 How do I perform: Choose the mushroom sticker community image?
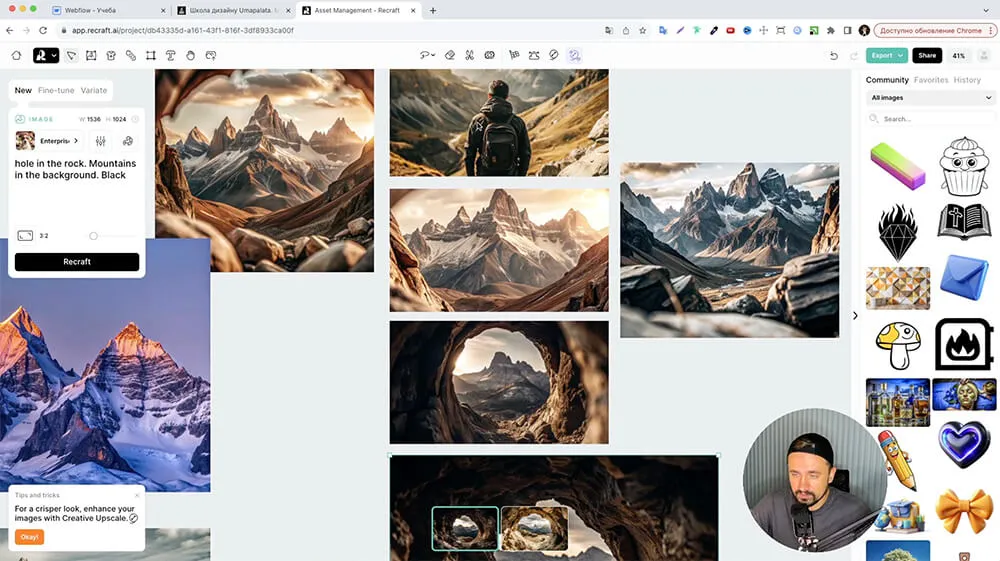click(898, 345)
